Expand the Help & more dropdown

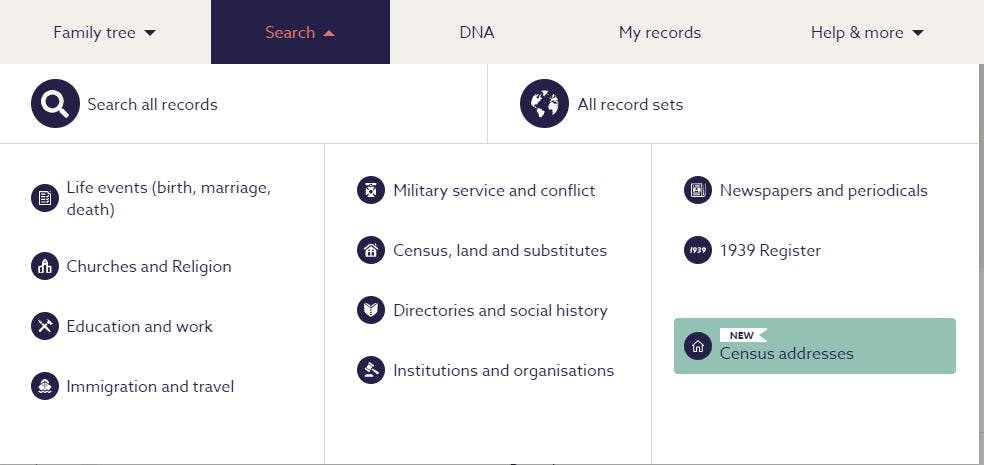coord(867,32)
